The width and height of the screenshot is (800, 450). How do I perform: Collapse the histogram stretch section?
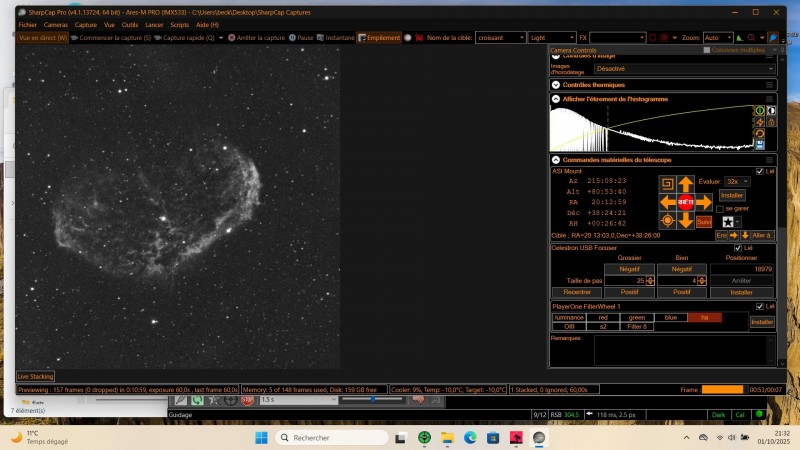pos(556,99)
